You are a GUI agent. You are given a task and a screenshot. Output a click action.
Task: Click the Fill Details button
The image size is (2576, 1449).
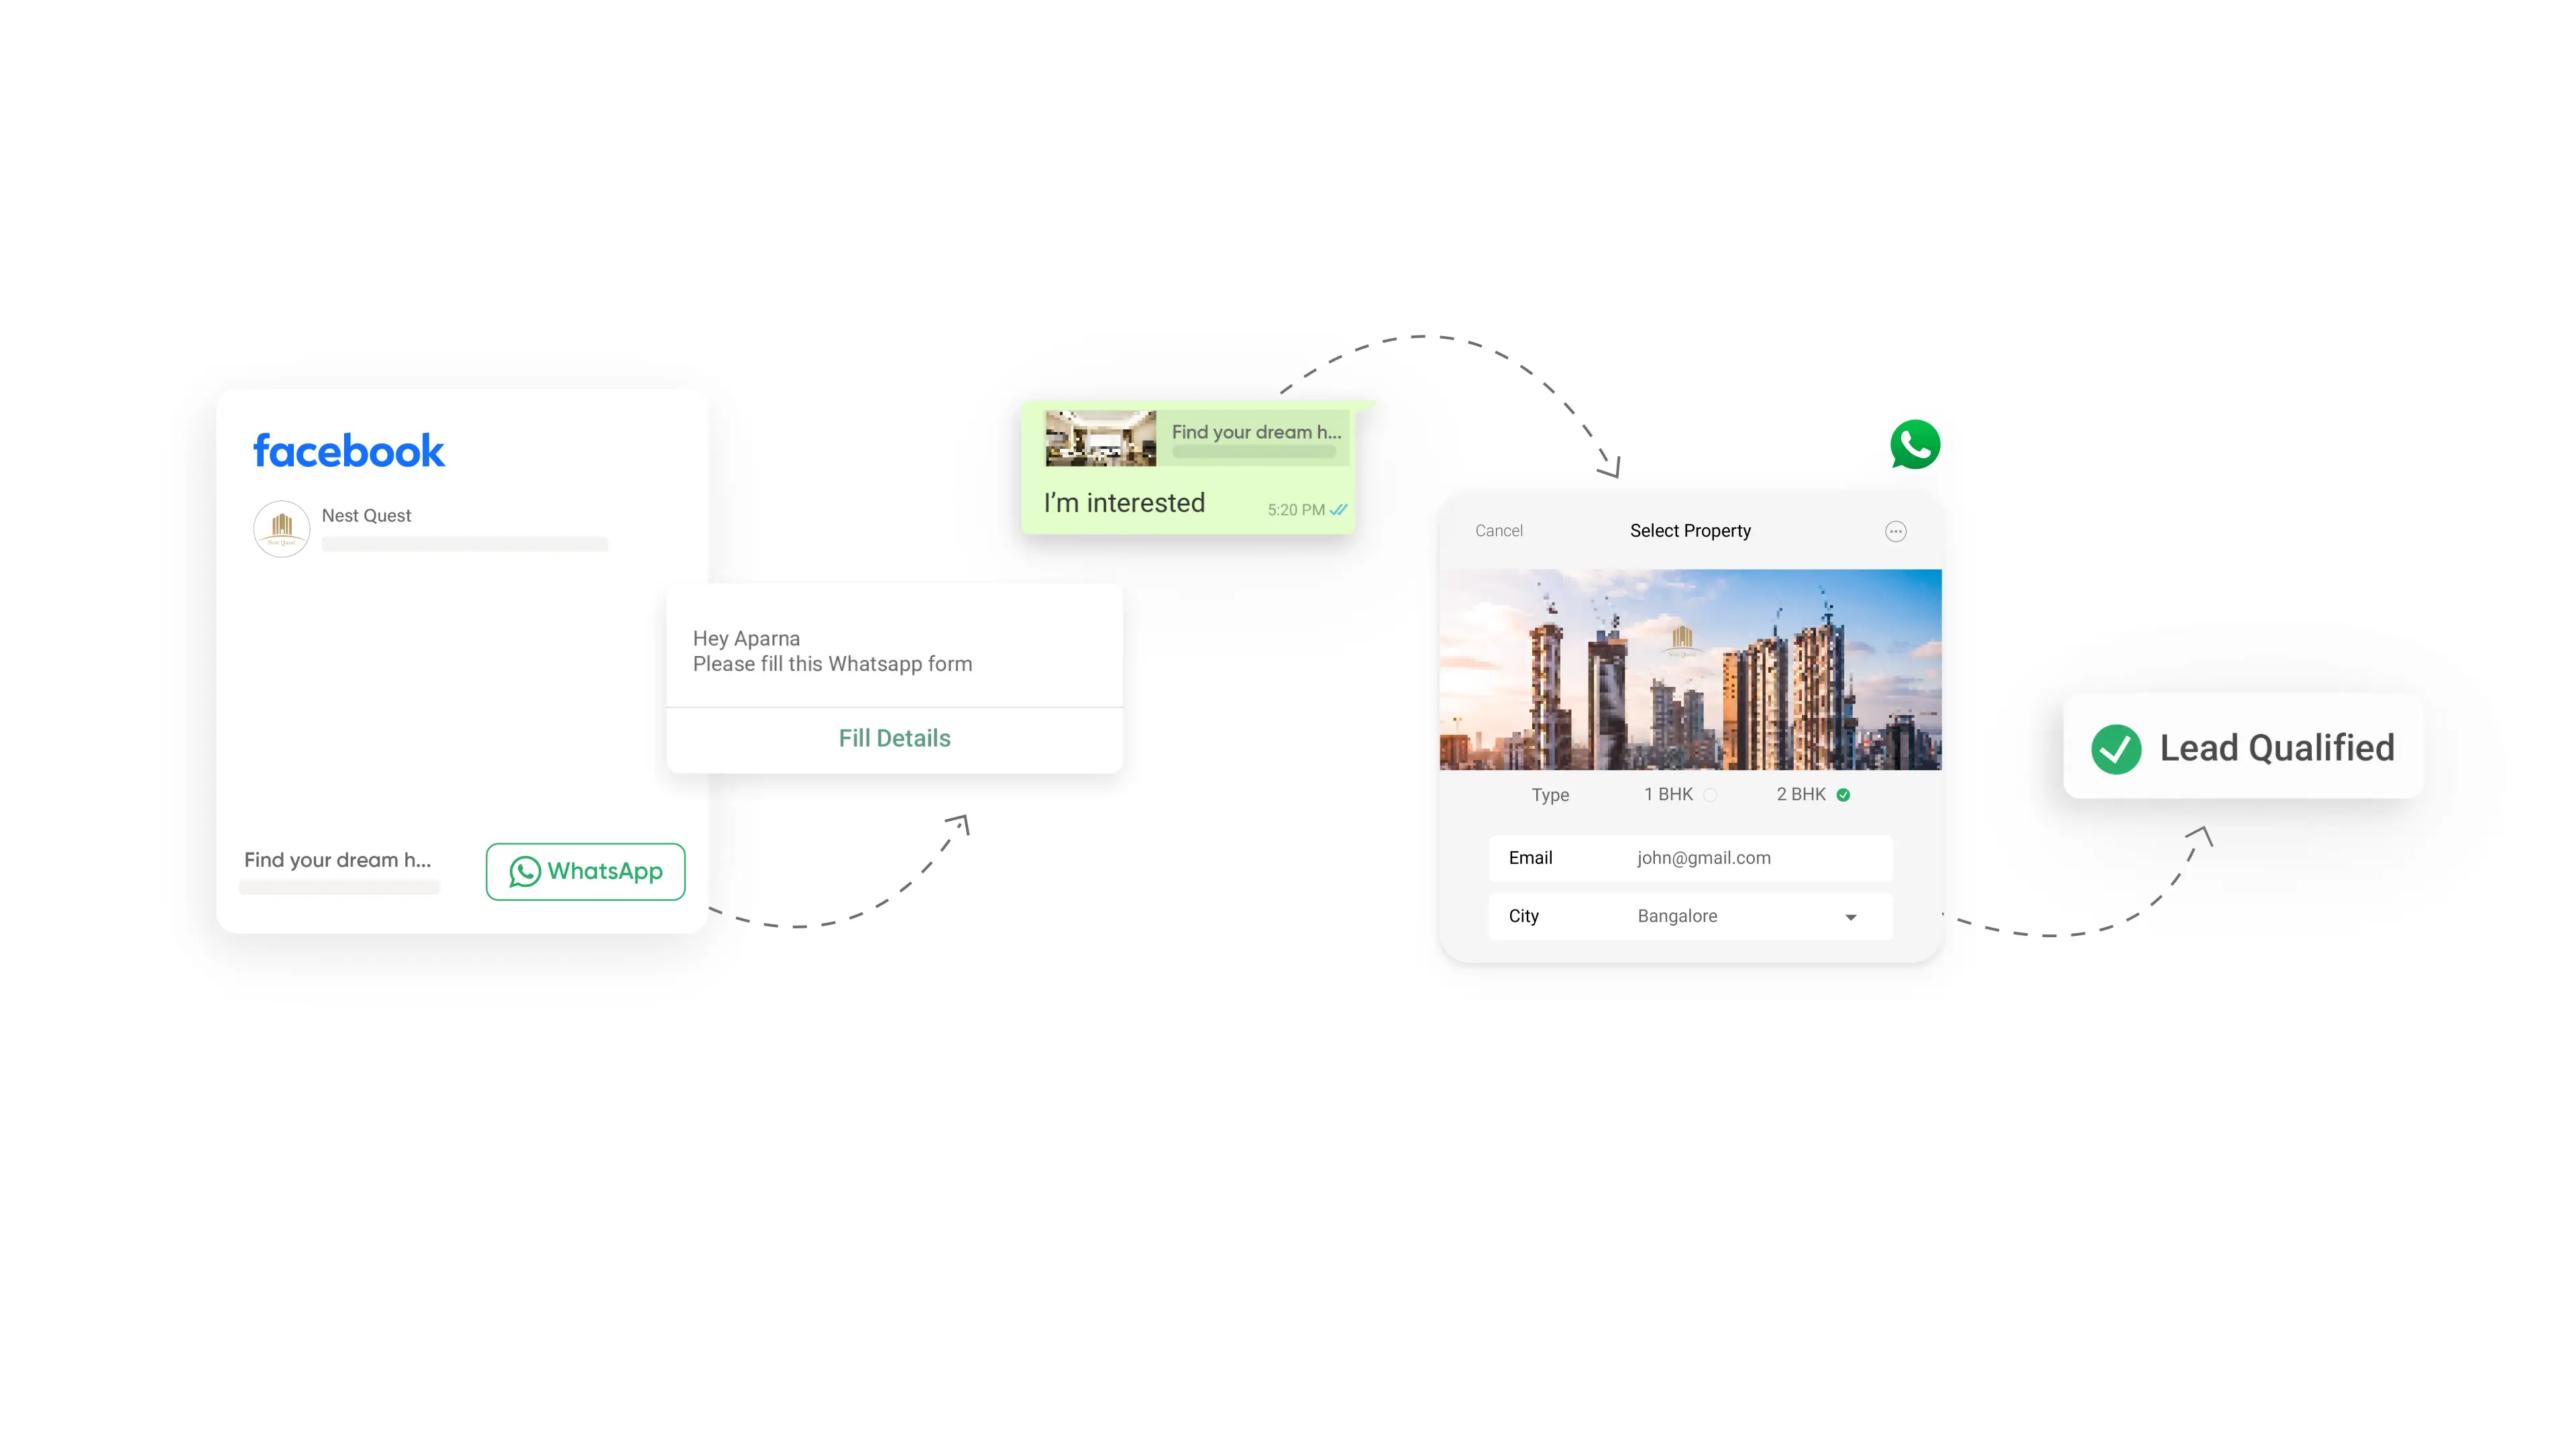894,738
